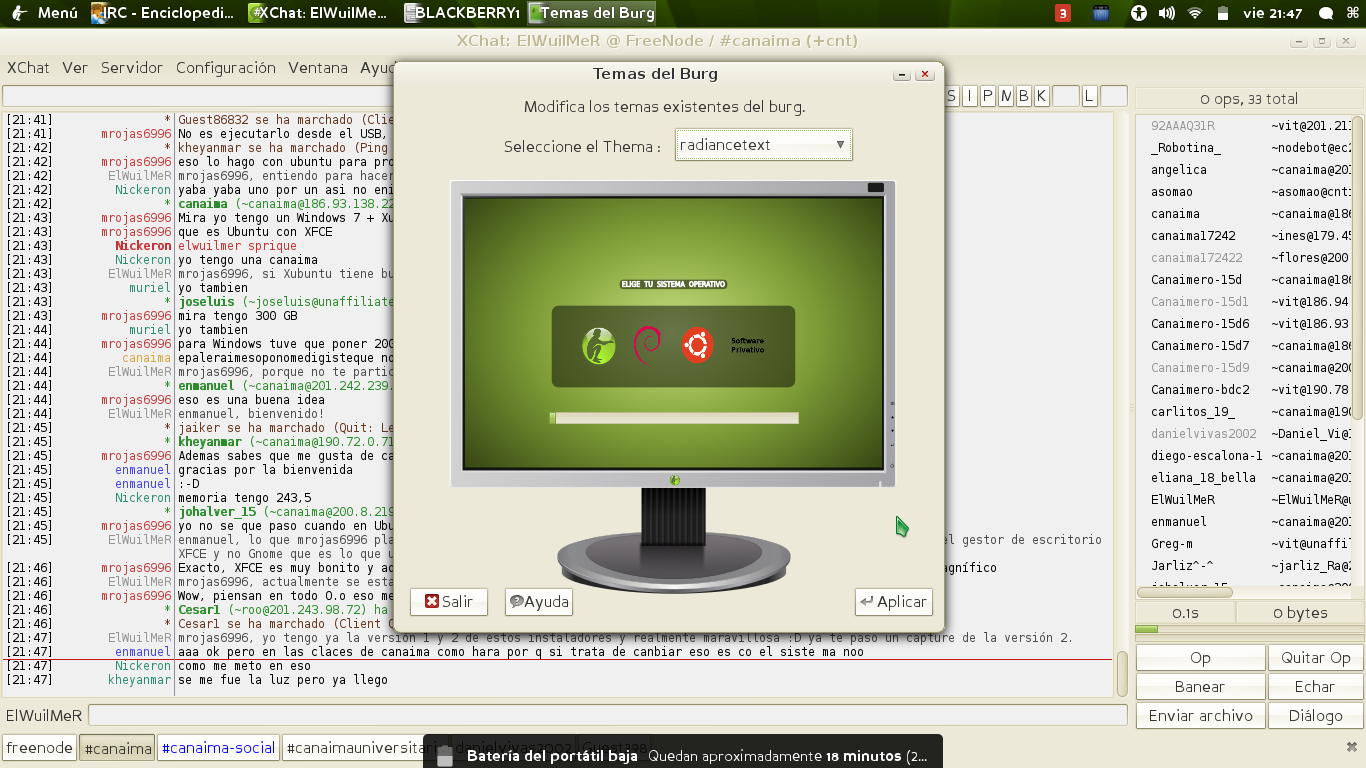Image resolution: width=1366 pixels, height=768 pixels.
Task: Click the Quitar Op button
Action: point(1315,658)
